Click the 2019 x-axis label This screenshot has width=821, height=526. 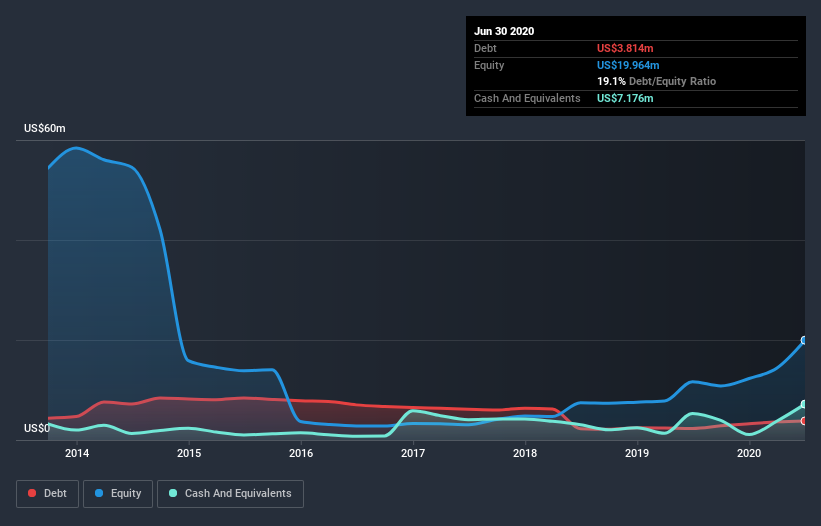637,453
